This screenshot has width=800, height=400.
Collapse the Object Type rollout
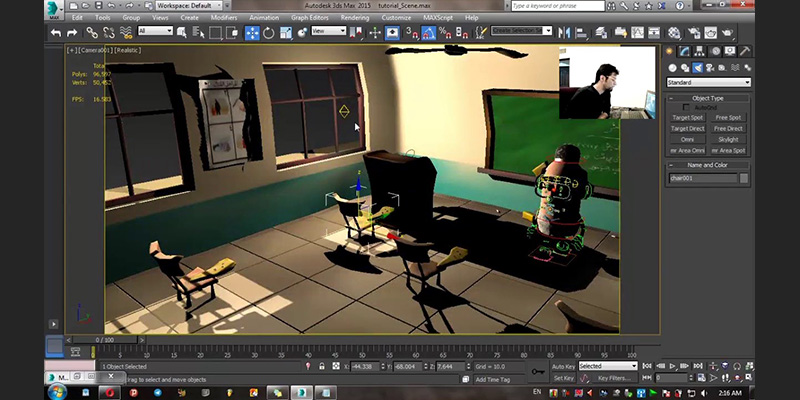click(x=708, y=98)
